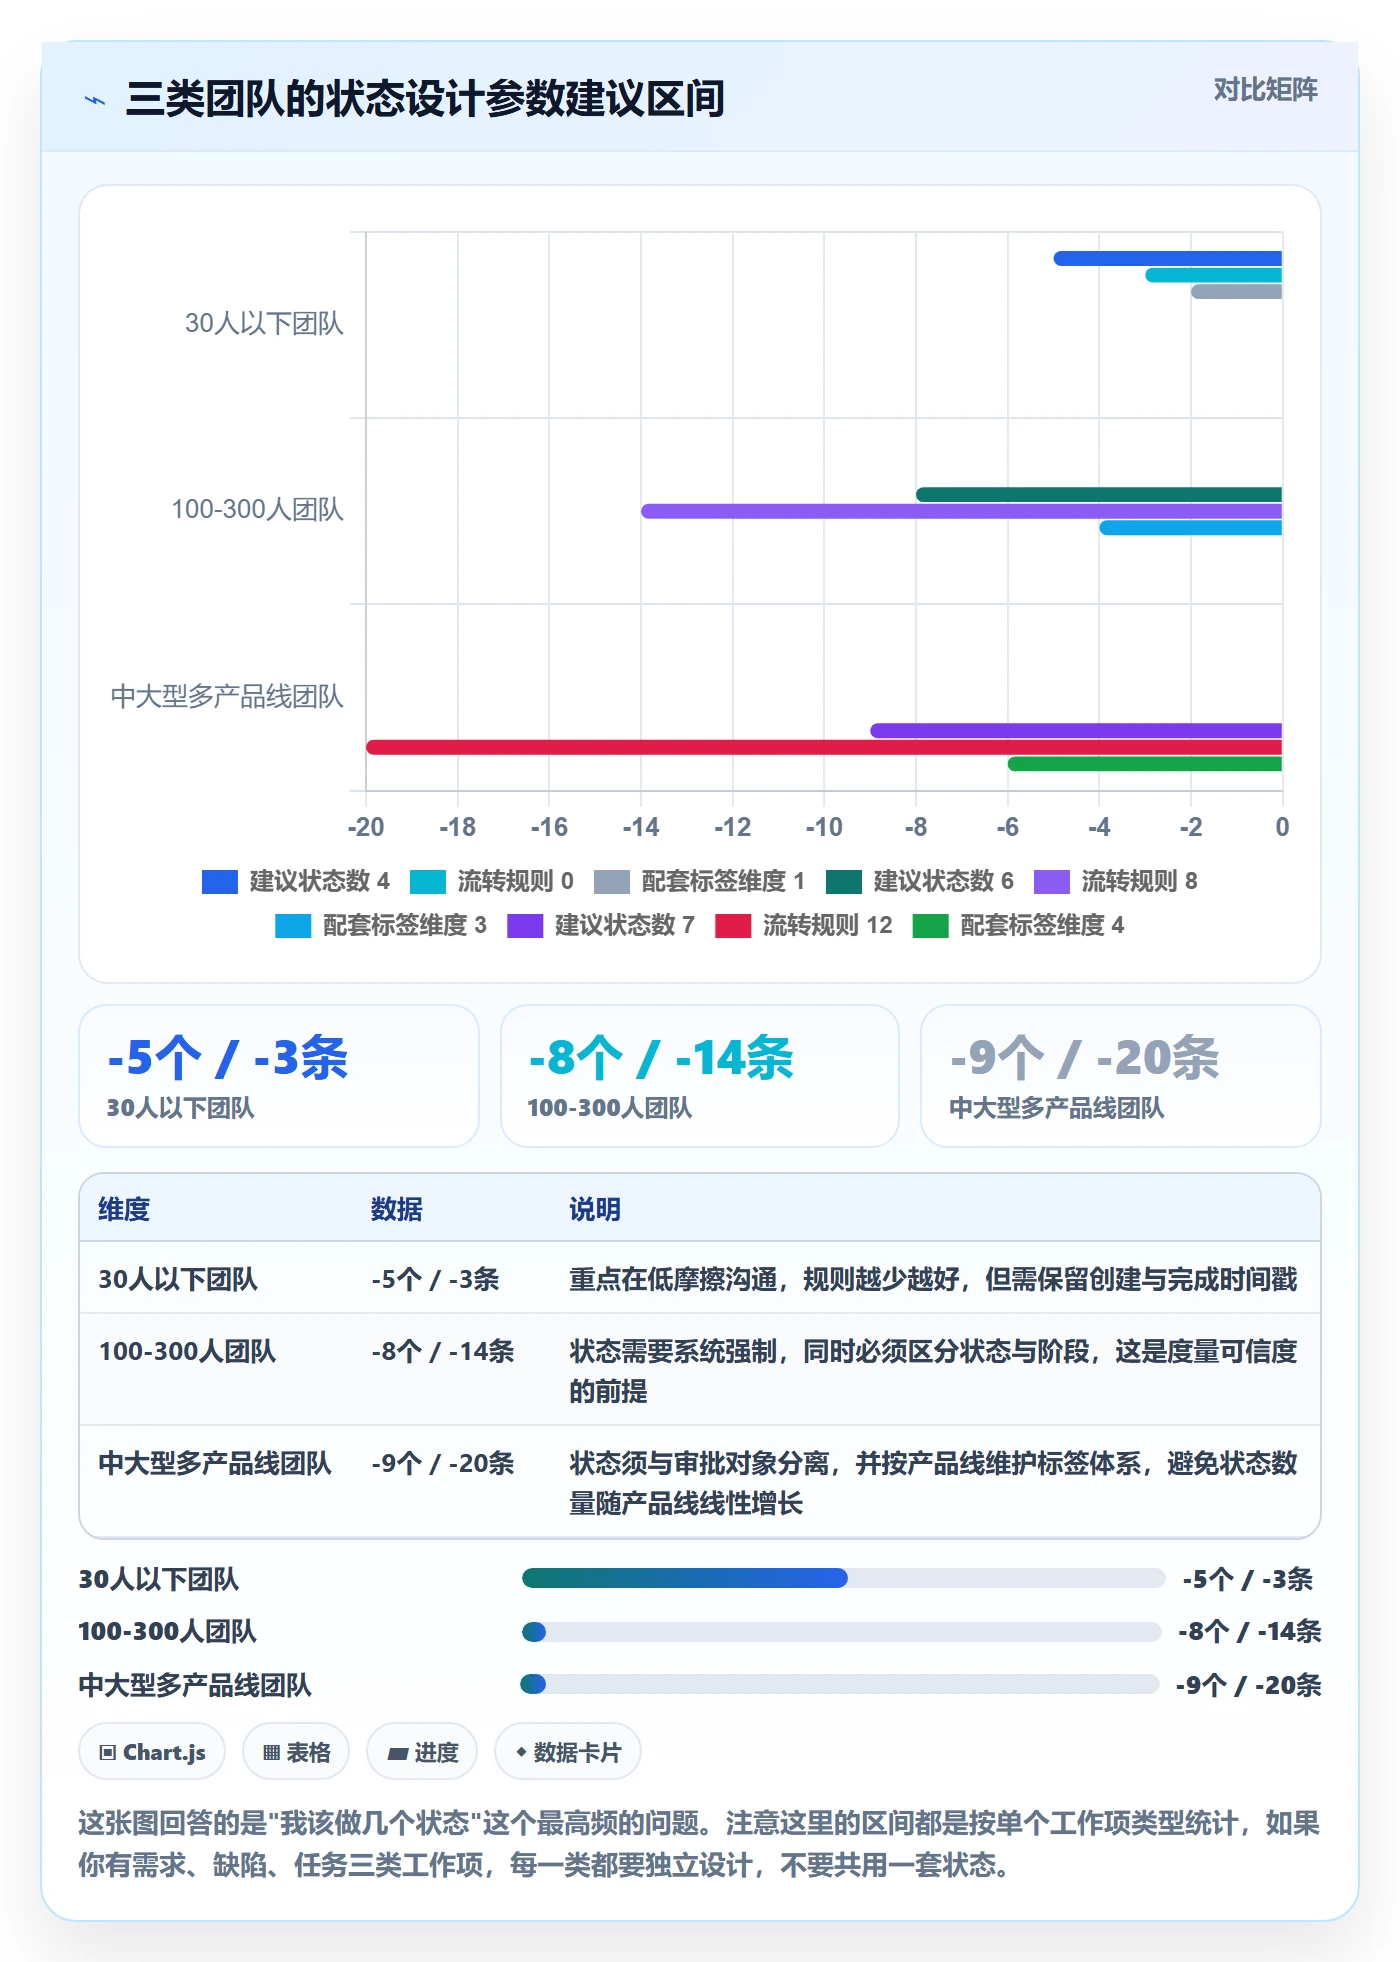1400x1962 pixels.
Task: Toggle legend item 建议状态数 6
Action: [x=919, y=881]
